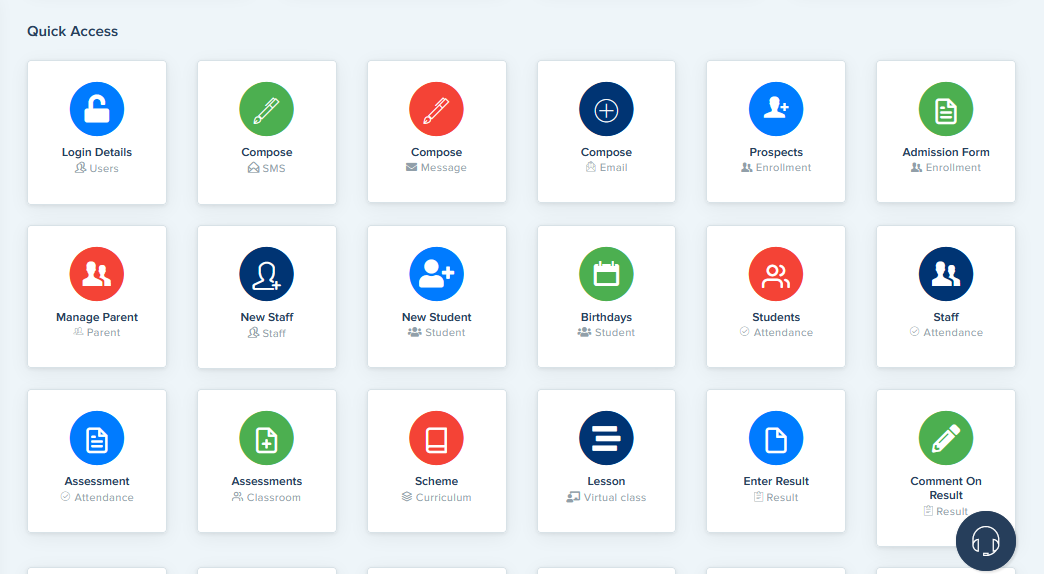Screen dimensions: 1044x574
Task: Open the Admission Form document icon
Action: pos(945,109)
